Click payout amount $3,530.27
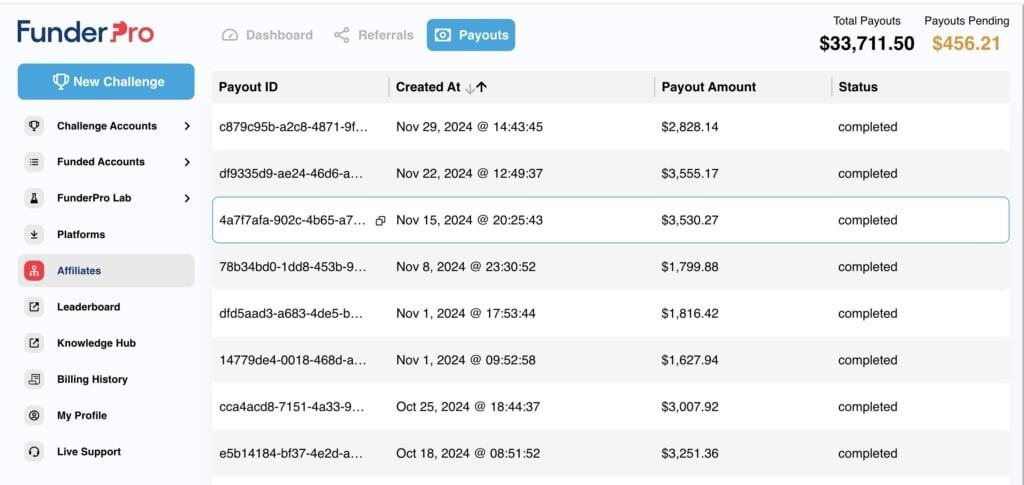1024x485 pixels. point(690,220)
